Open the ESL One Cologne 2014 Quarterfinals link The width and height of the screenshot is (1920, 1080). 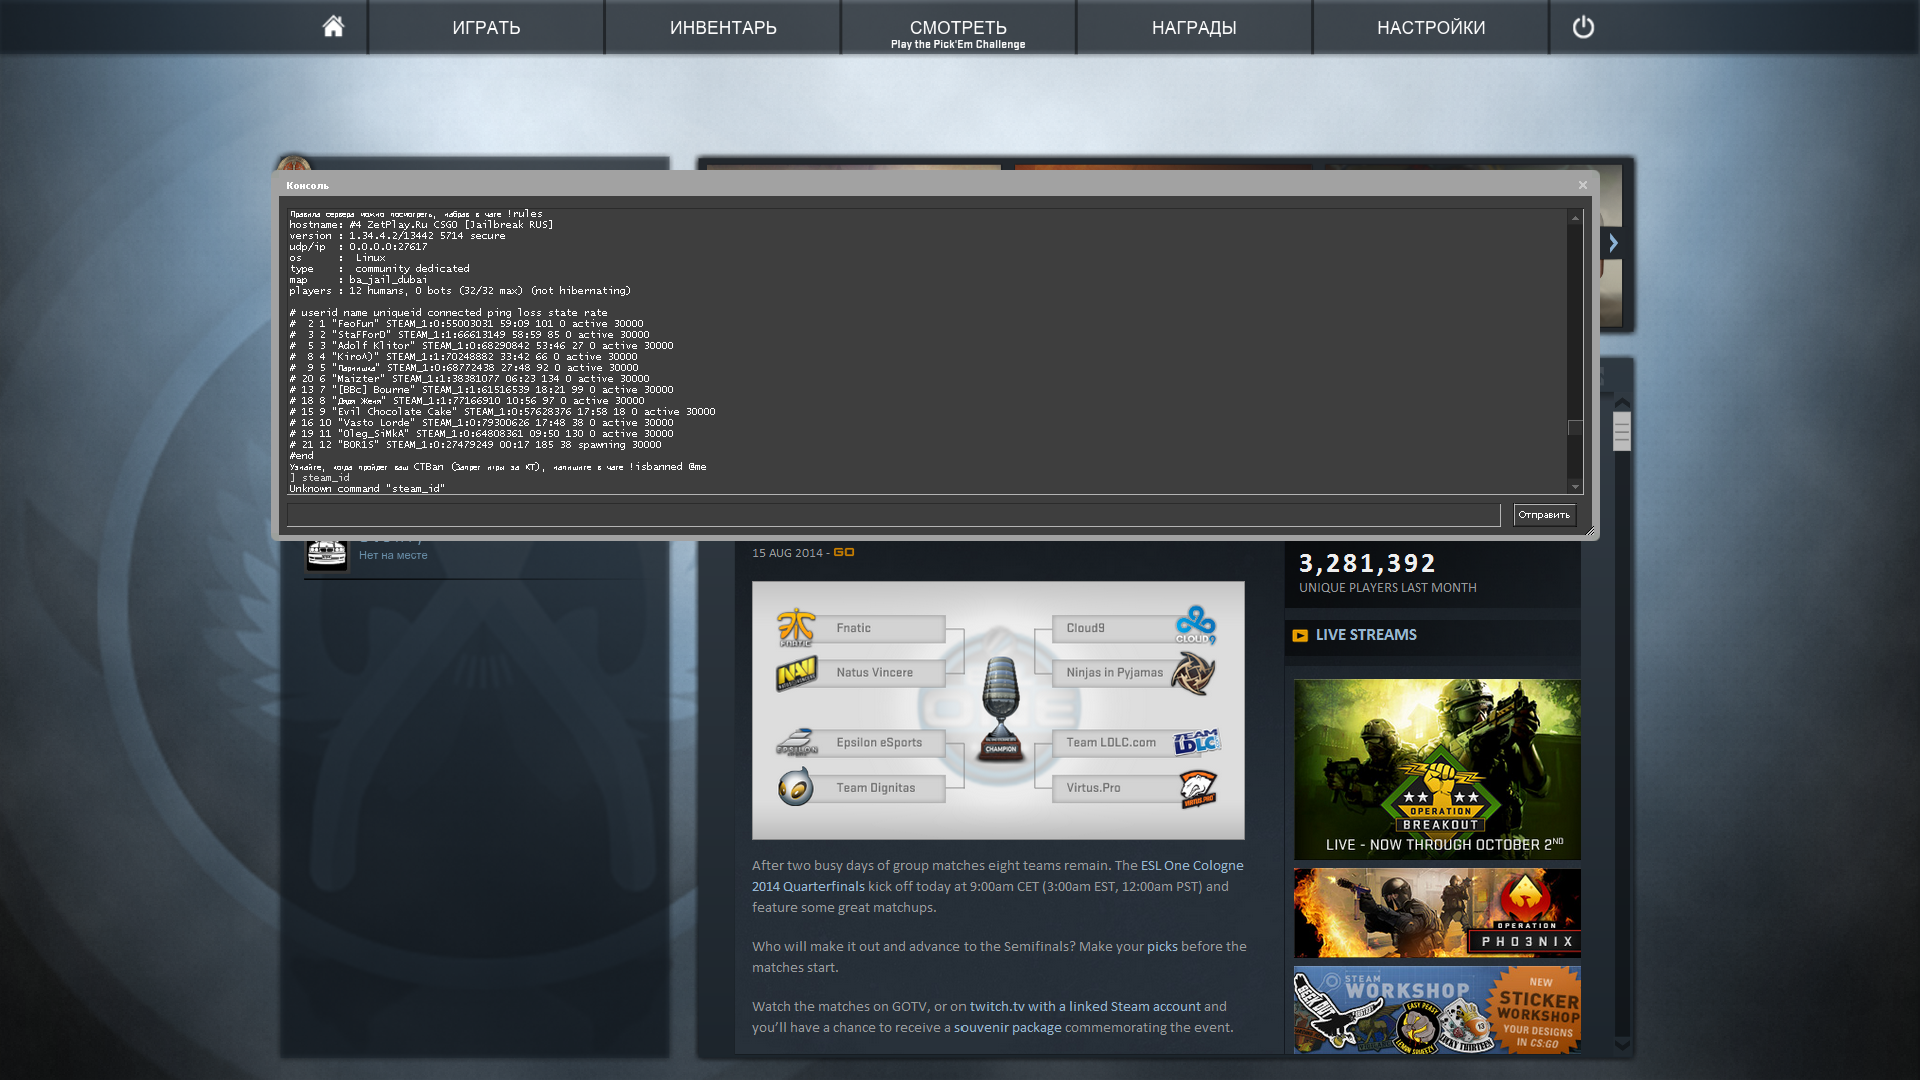[x=1192, y=866]
